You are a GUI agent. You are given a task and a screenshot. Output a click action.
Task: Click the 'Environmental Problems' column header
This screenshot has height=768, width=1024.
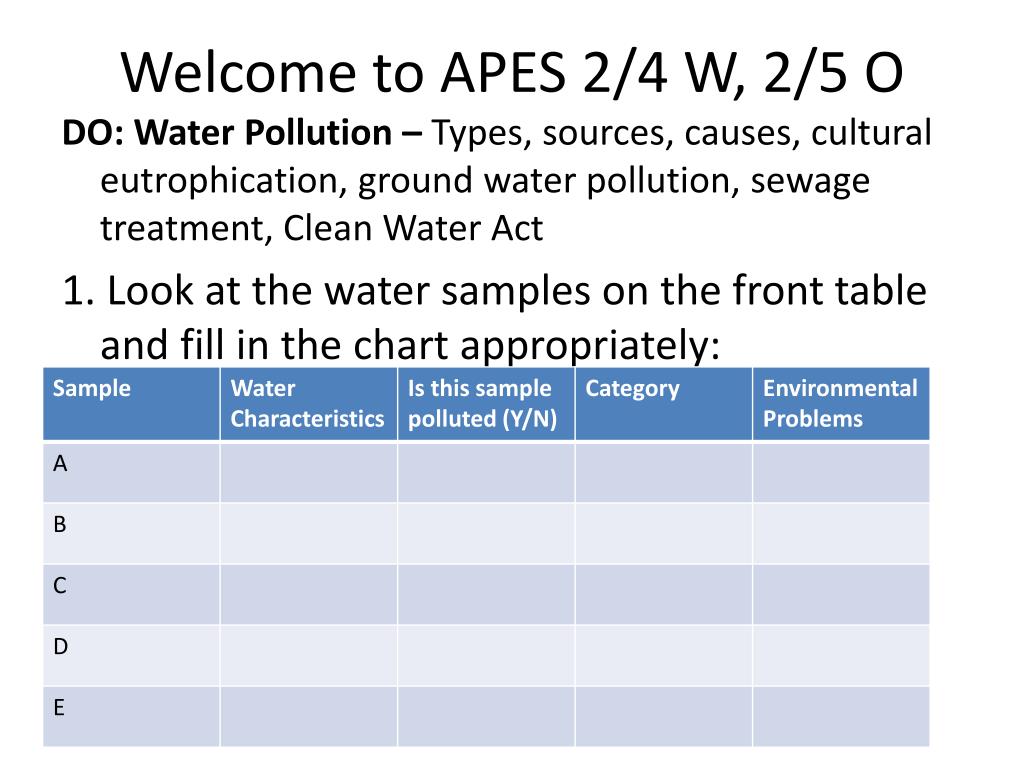pyautogui.click(x=841, y=404)
